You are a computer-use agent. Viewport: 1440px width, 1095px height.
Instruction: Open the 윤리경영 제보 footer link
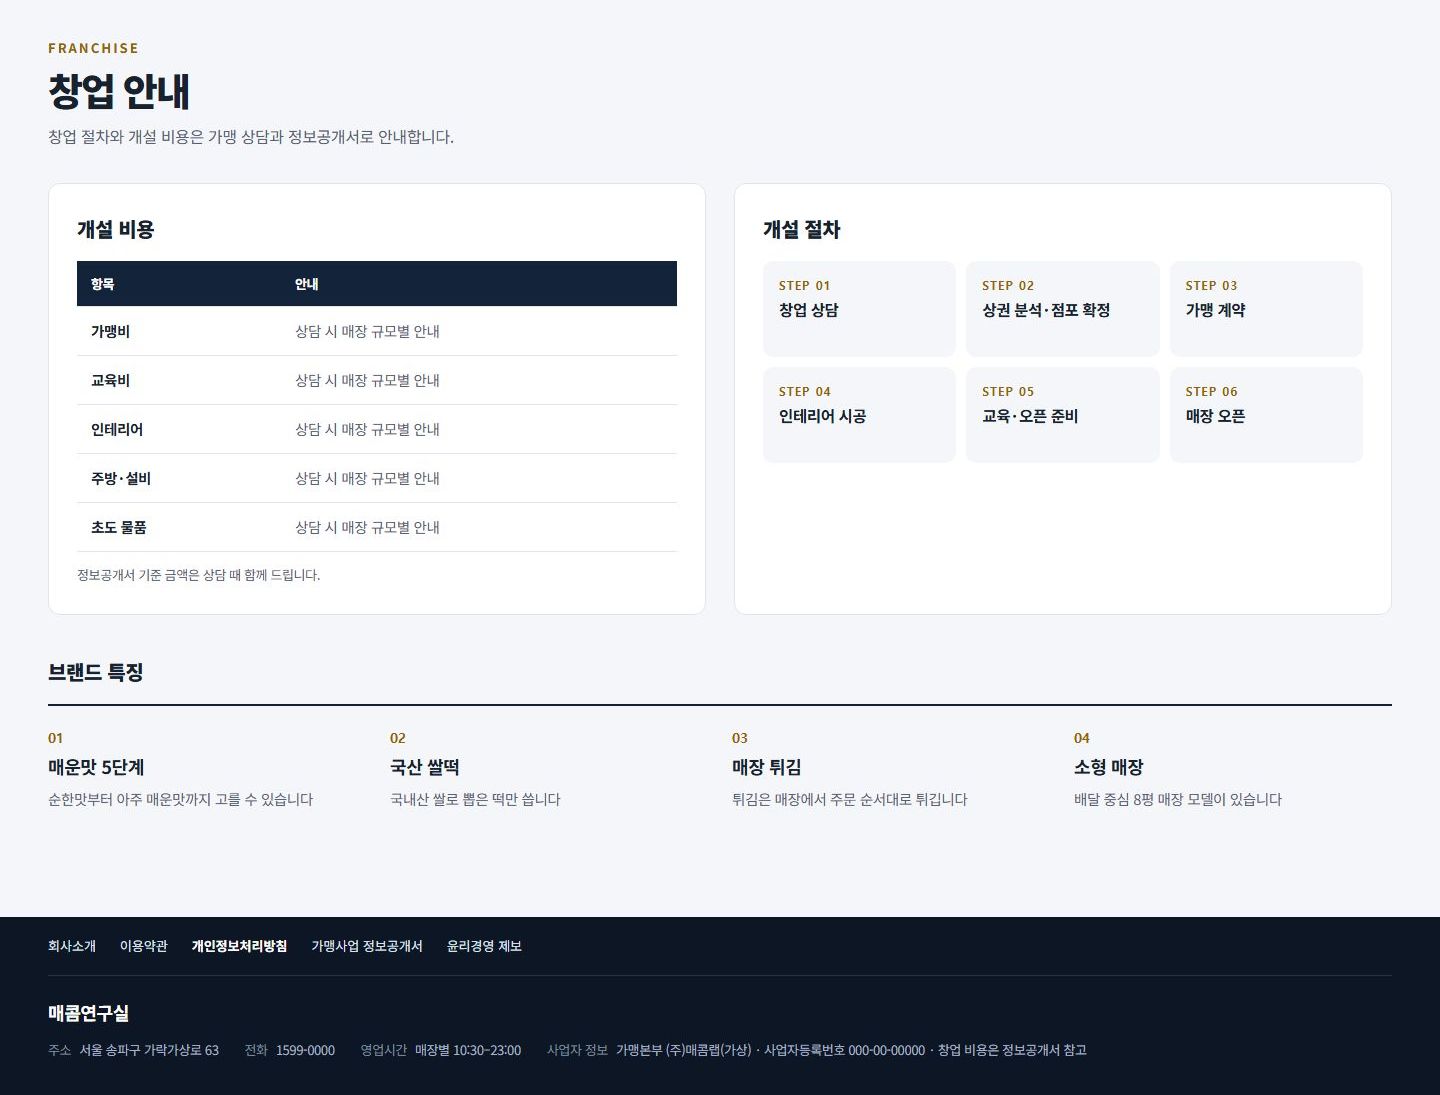tap(484, 946)
